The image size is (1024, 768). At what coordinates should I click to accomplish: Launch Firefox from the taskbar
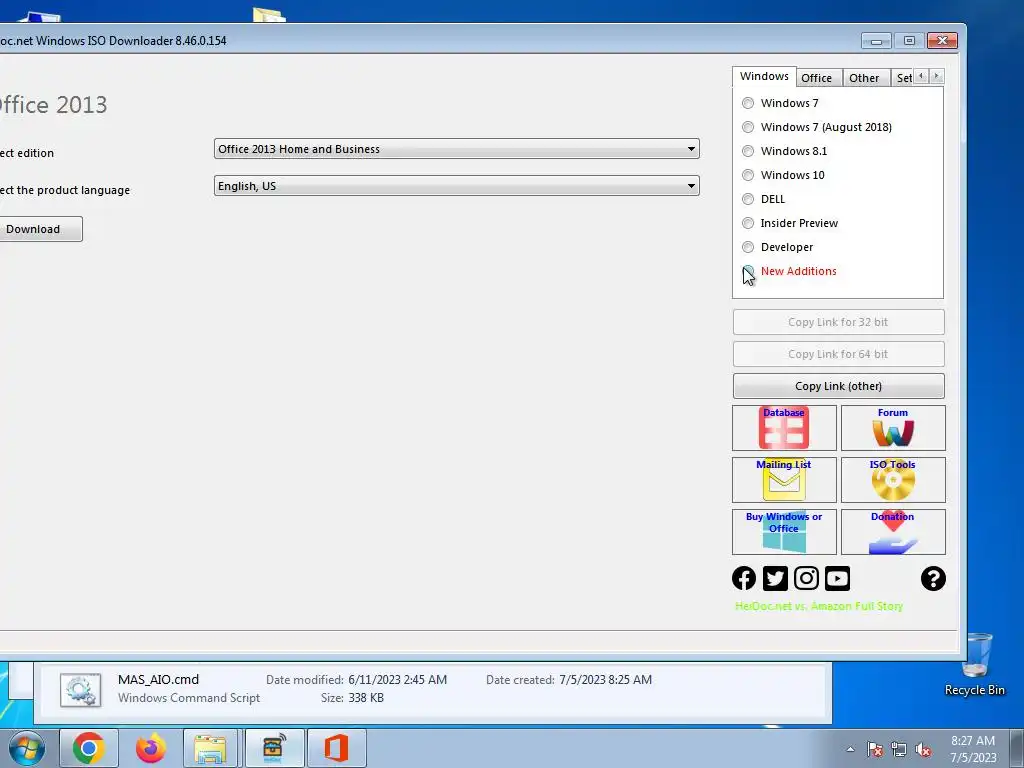coord(151,748)
